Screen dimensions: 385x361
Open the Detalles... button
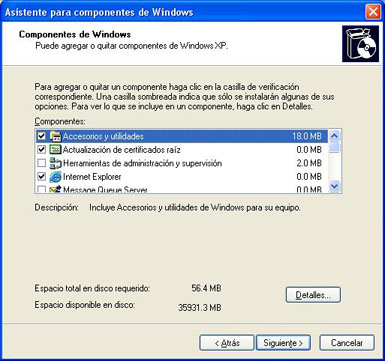point(313,295)
